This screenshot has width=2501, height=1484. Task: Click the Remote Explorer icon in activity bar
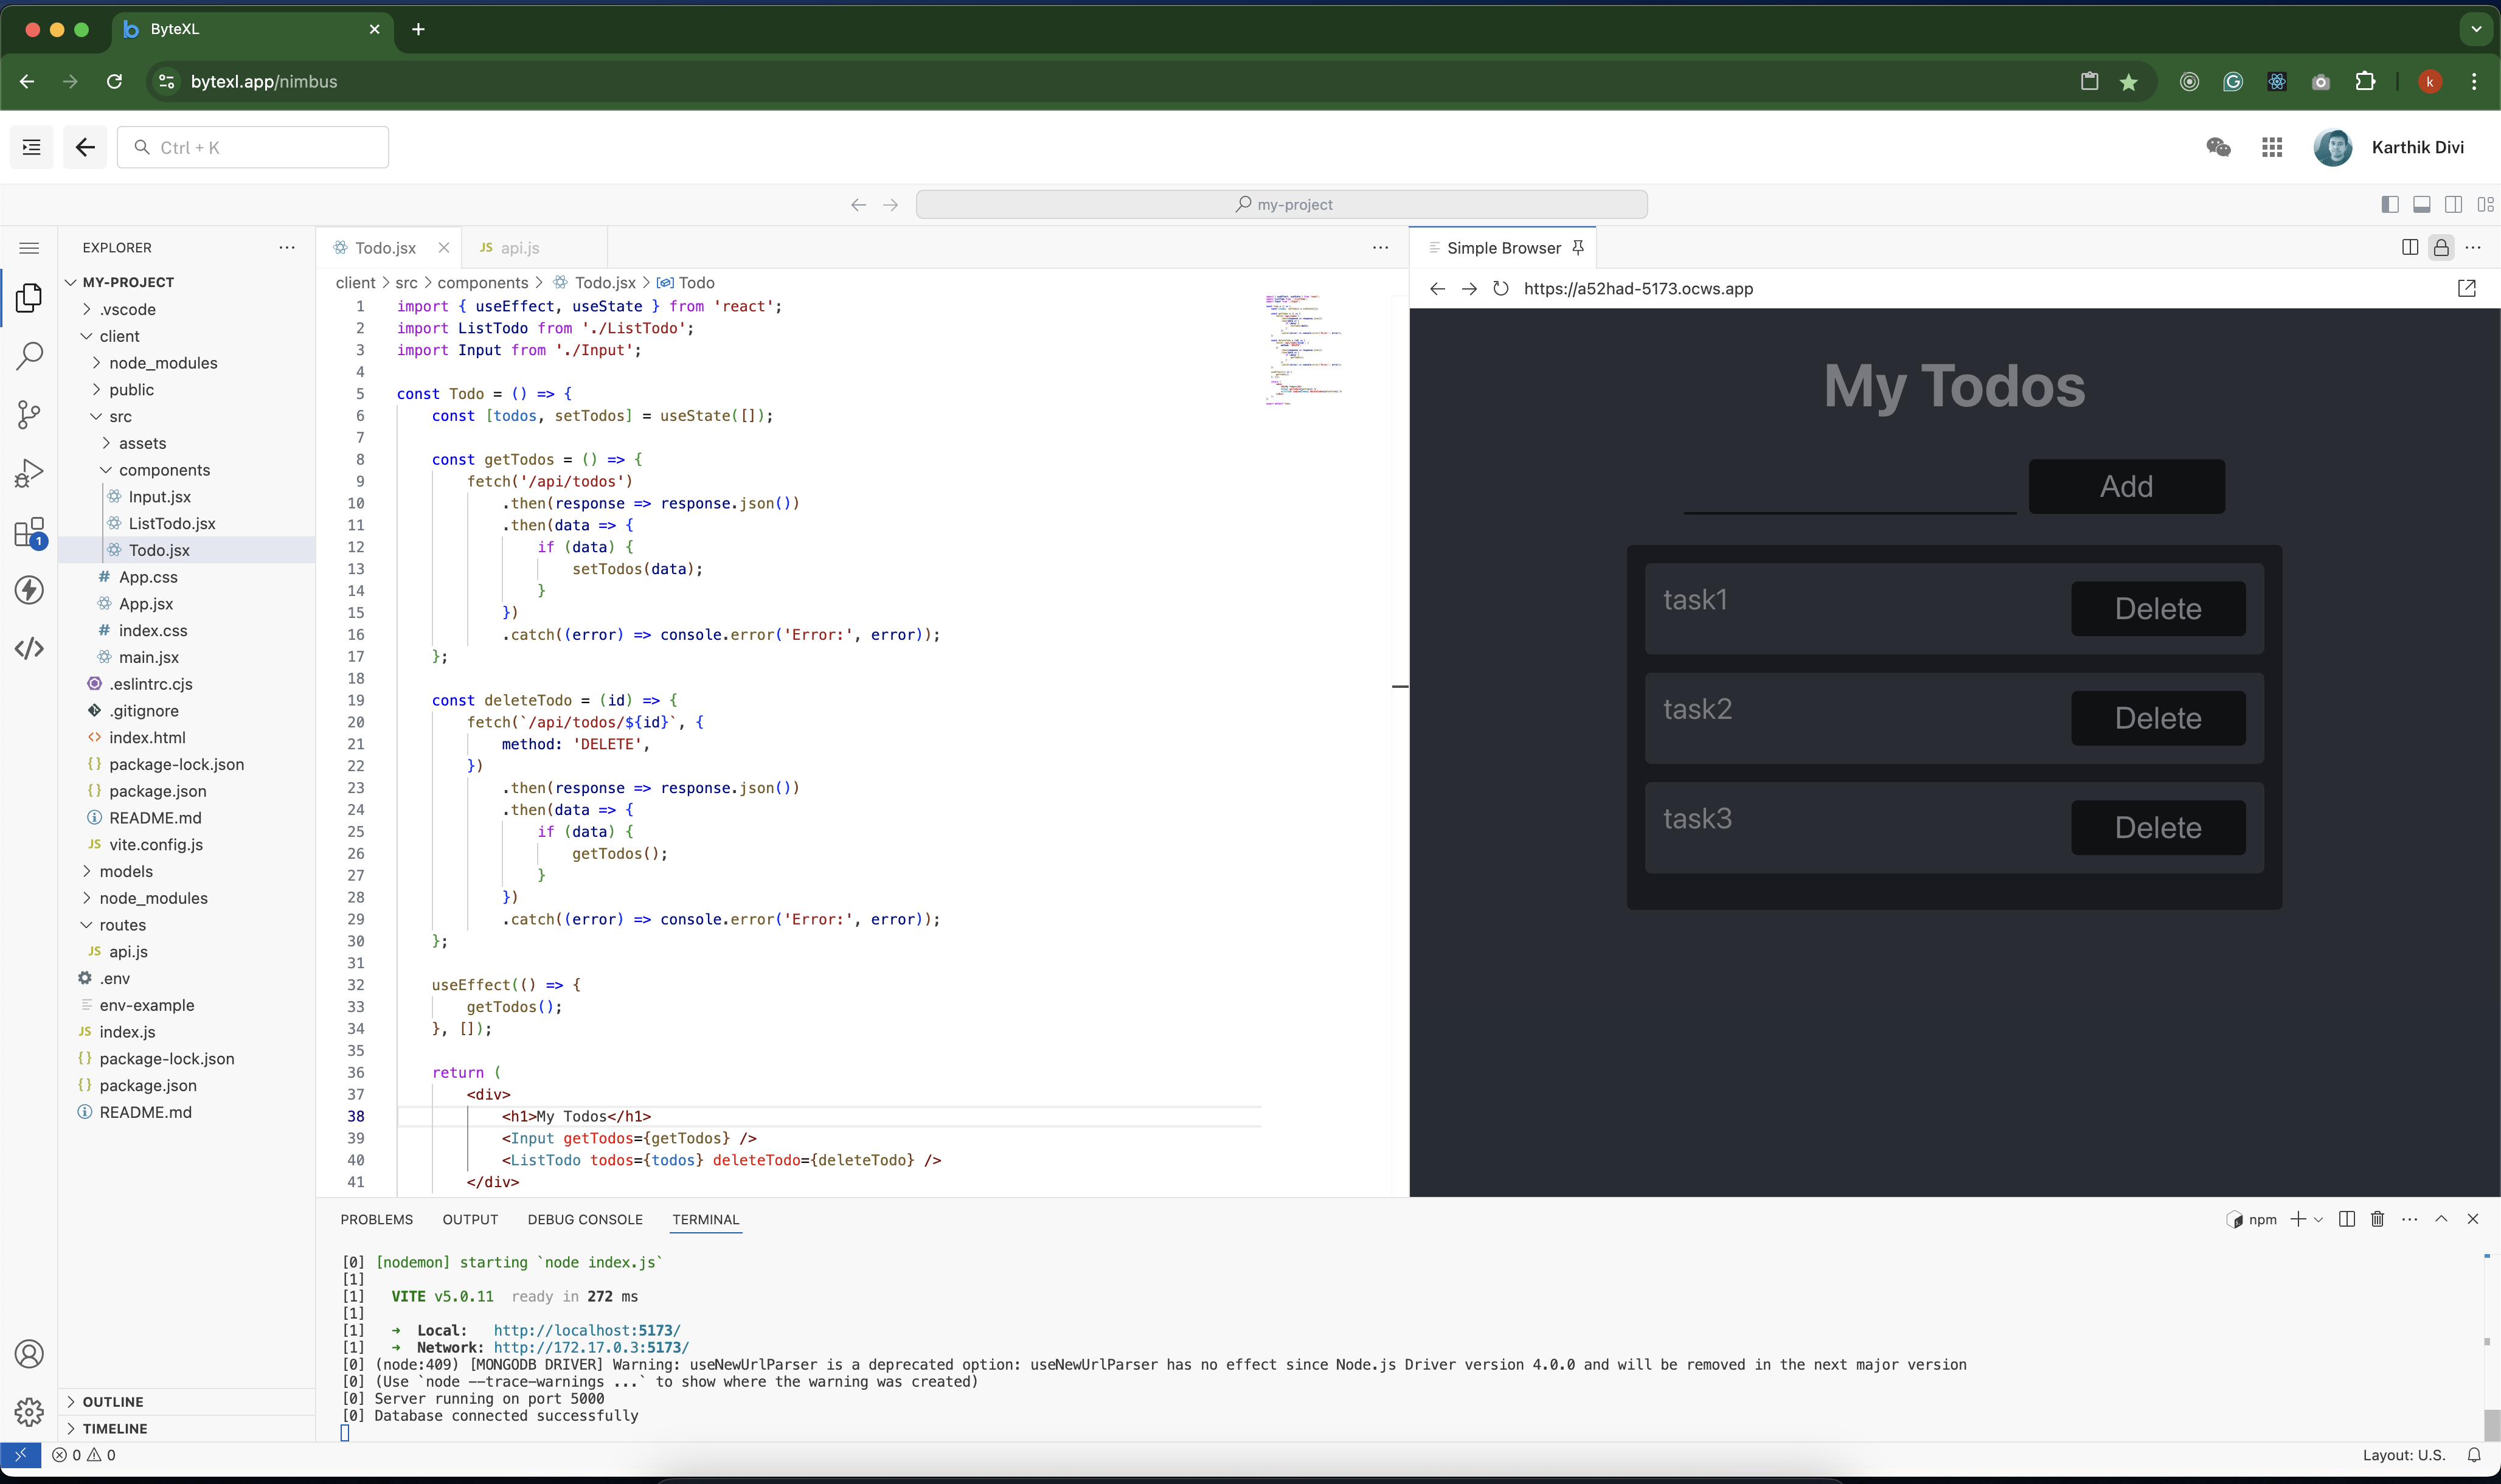pyautogui.click(x=29, y=590)
